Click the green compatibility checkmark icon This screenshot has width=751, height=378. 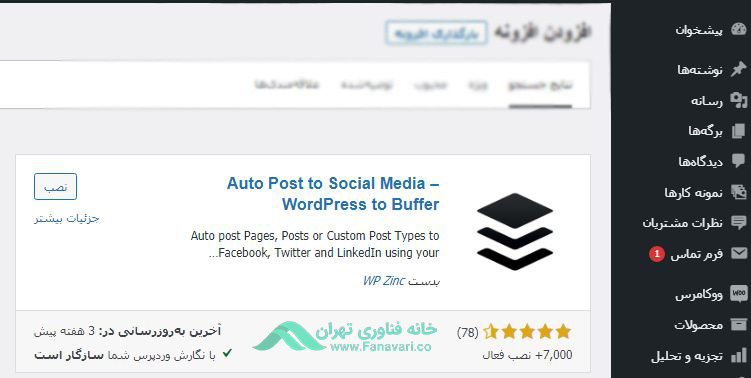227,354
